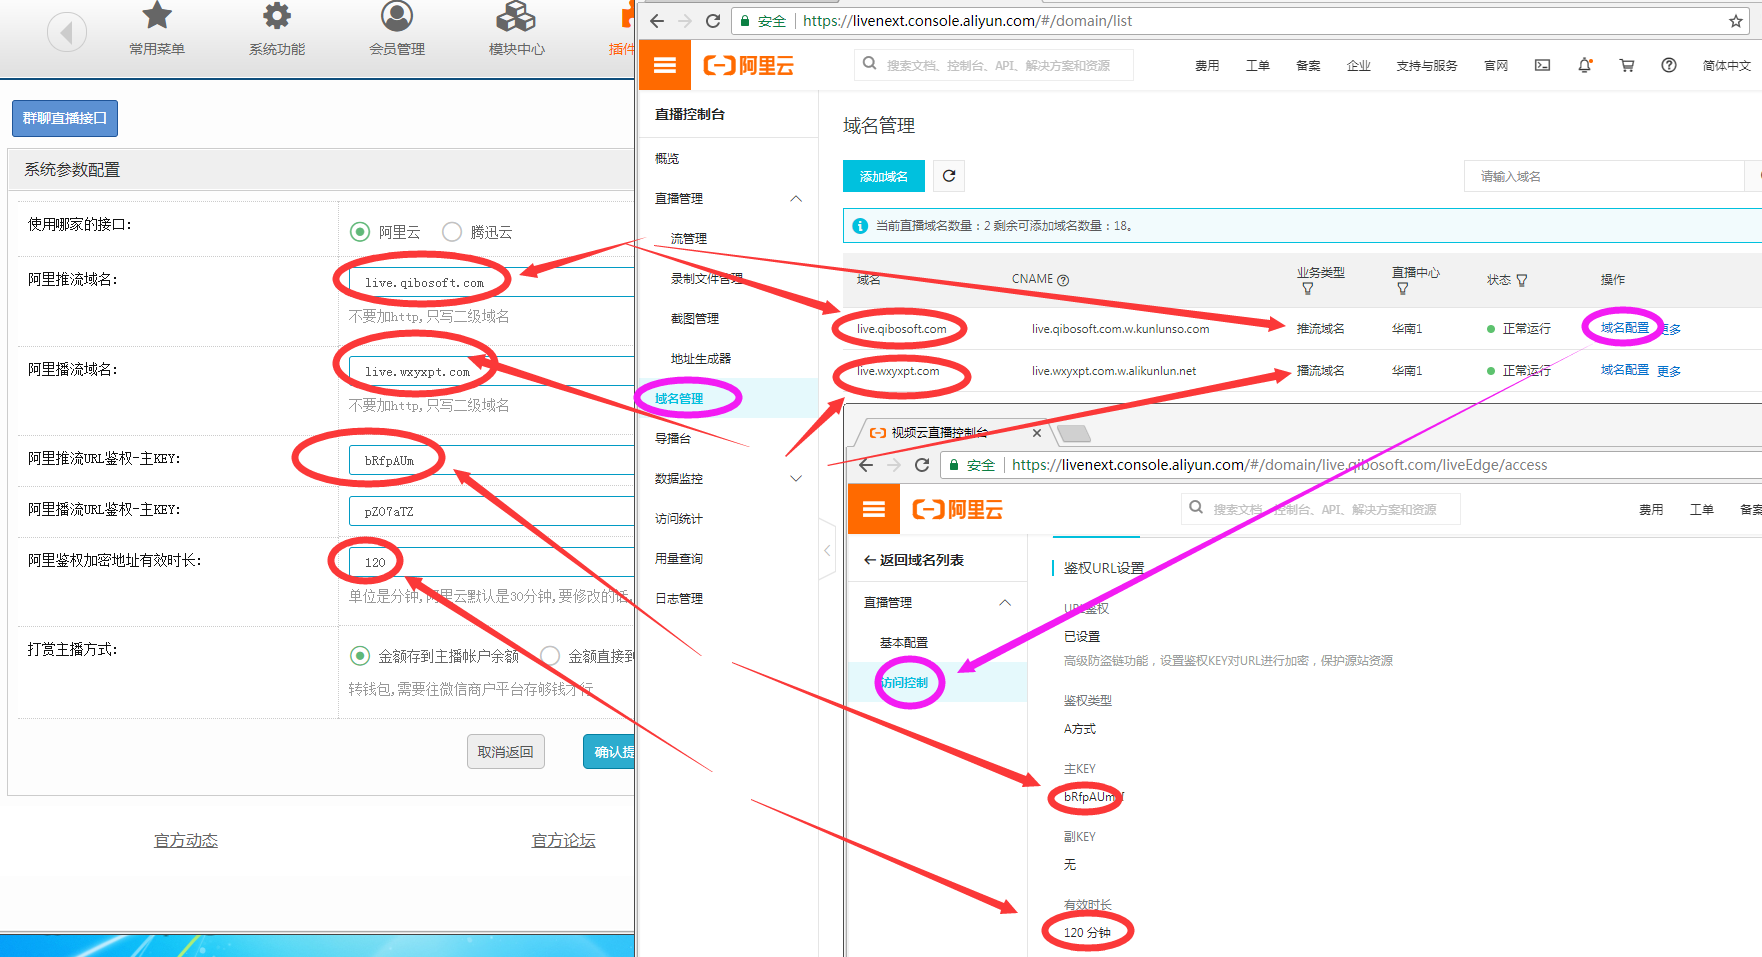Open 系统功能 gear icon
The image size is (1762, 957).
[x=277, y=17]
